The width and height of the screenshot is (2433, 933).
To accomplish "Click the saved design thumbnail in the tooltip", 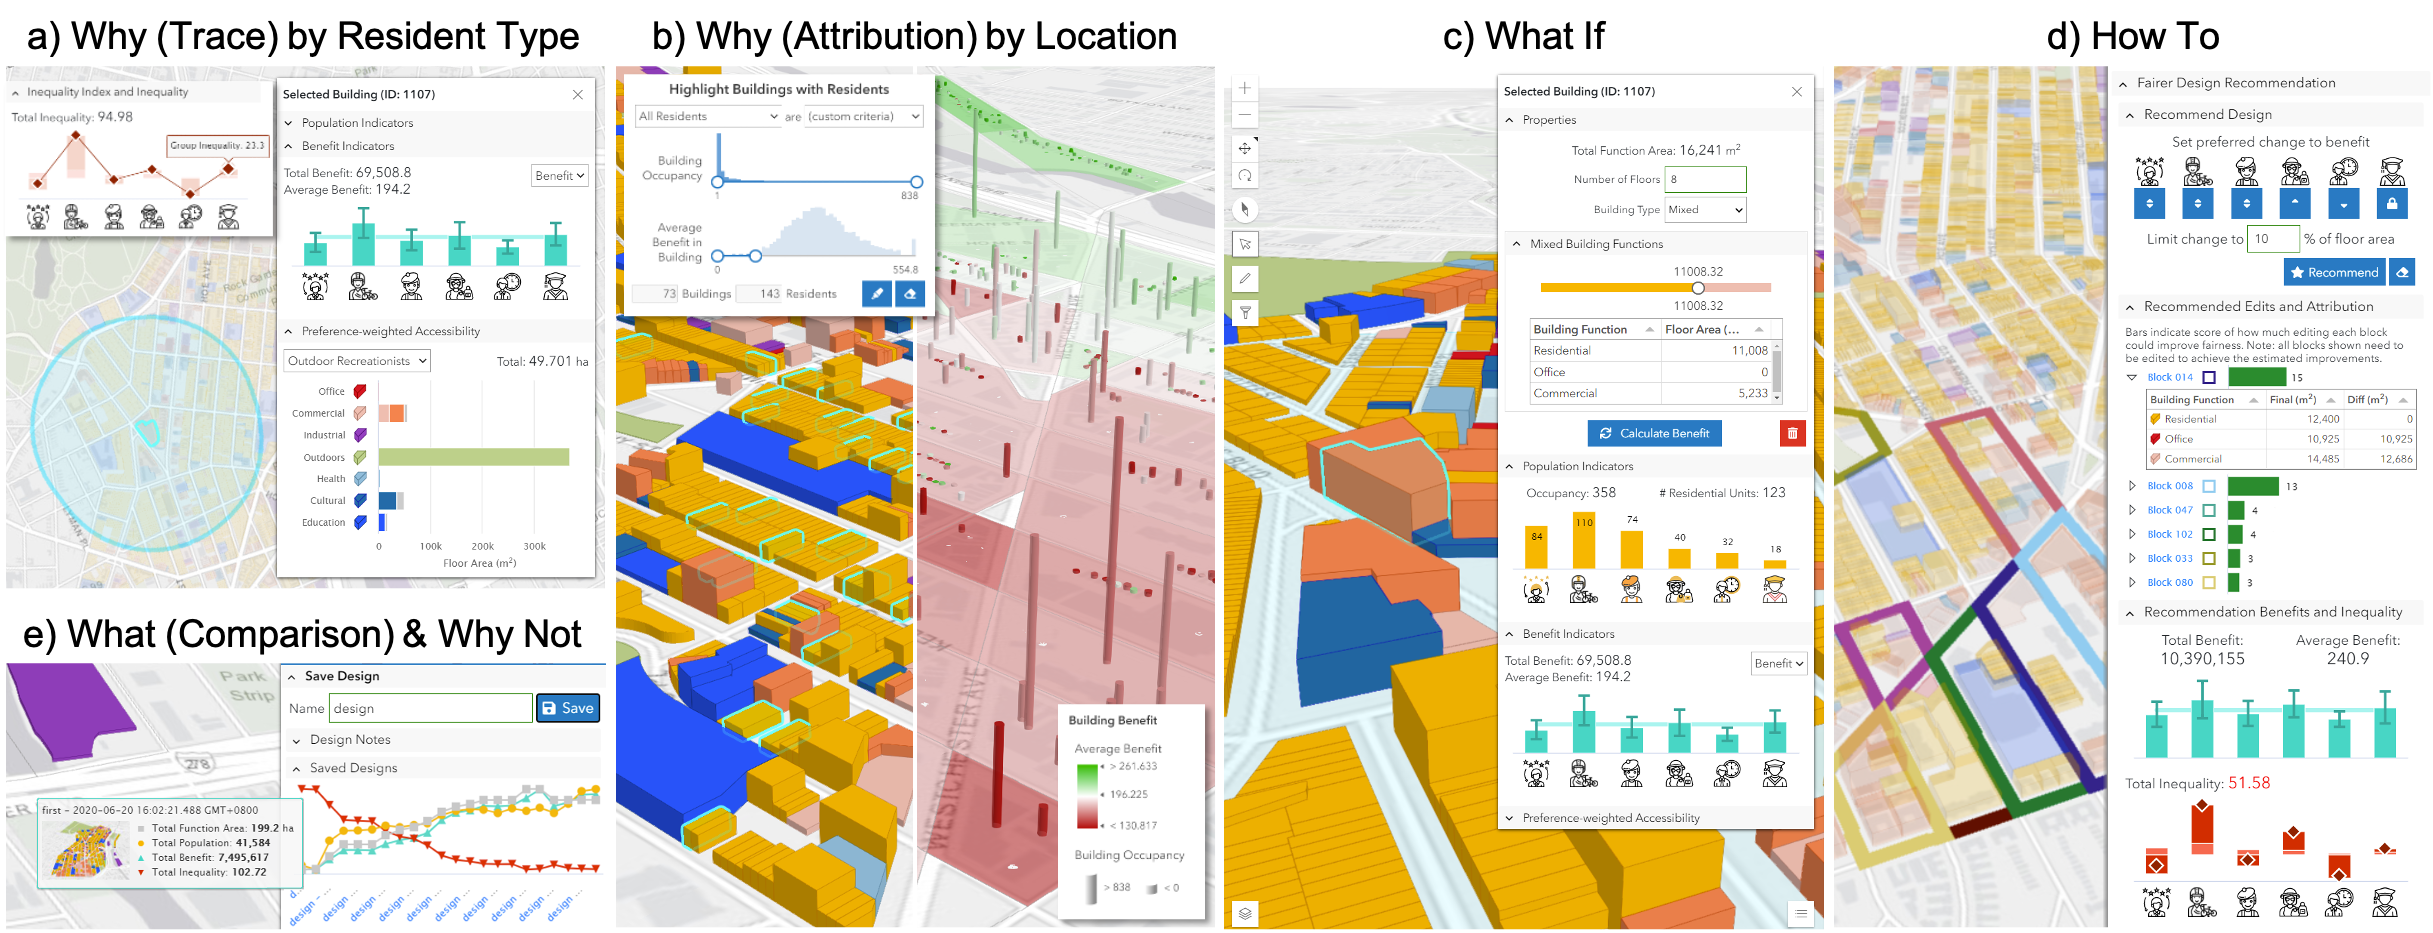I will pos(88,849).
